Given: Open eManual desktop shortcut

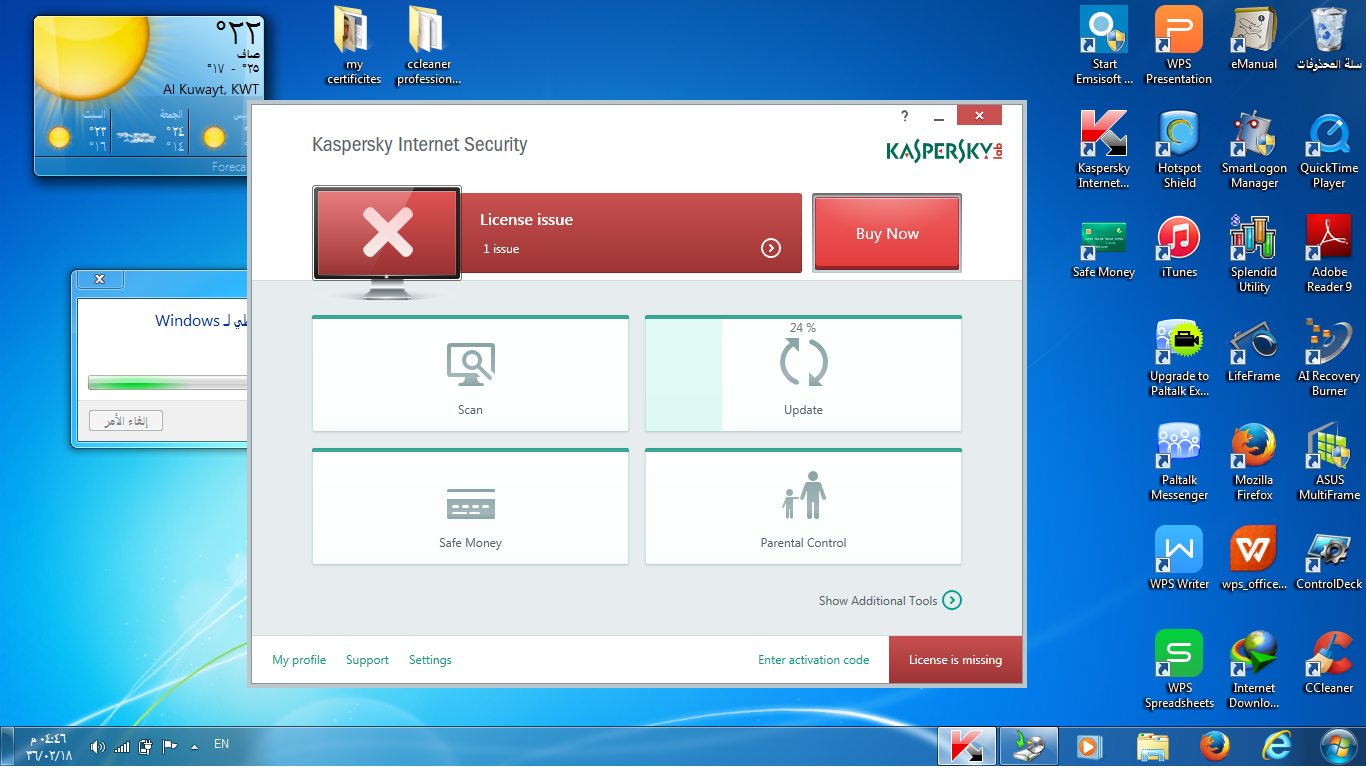Looking at the screenshot, I should [x=1254, y=38].
